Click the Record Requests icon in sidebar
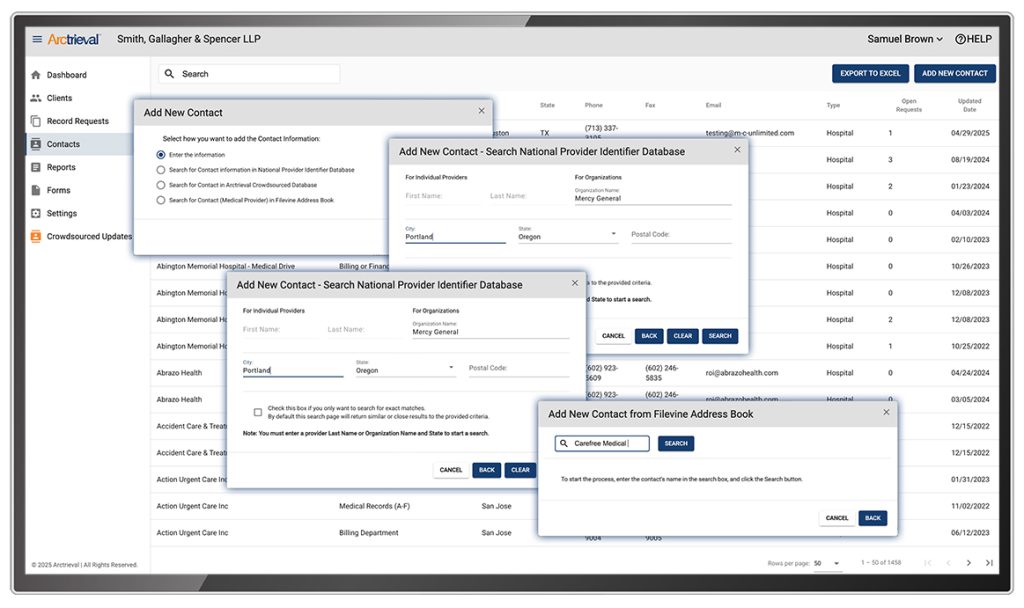This screenshot has height=608, width=1024. coord(36,121)
